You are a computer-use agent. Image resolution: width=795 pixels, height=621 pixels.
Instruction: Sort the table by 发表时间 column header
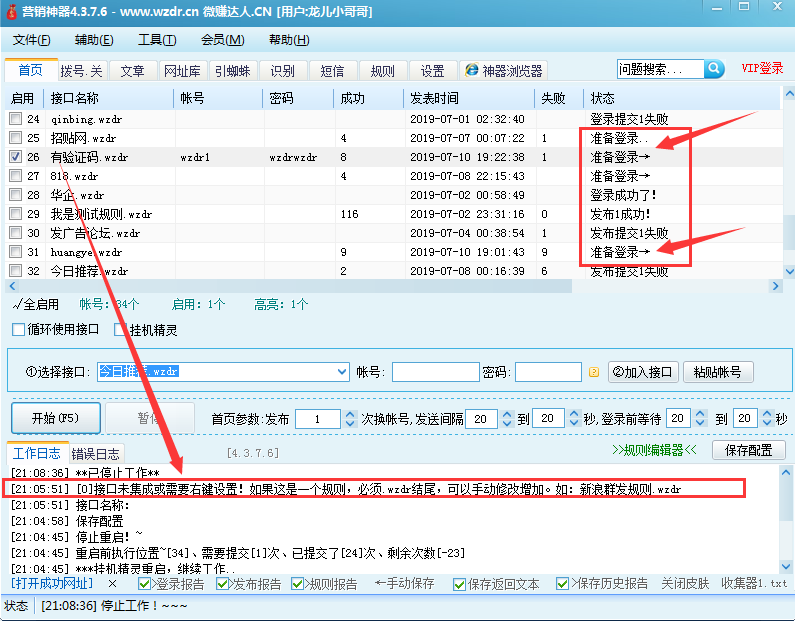(468, 98)
